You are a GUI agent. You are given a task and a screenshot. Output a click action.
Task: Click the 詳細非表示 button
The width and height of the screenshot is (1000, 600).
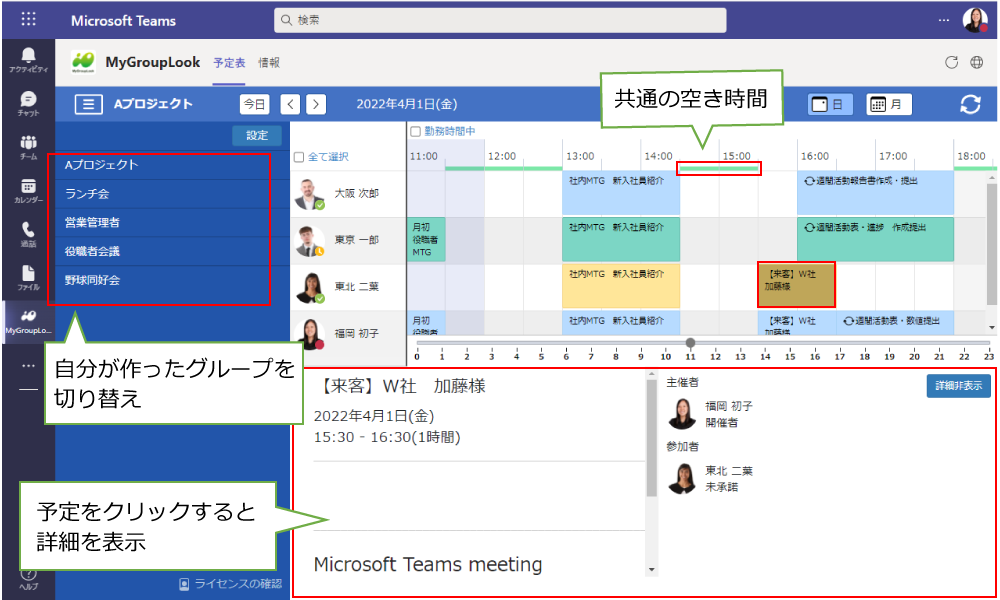coord(958,386)
